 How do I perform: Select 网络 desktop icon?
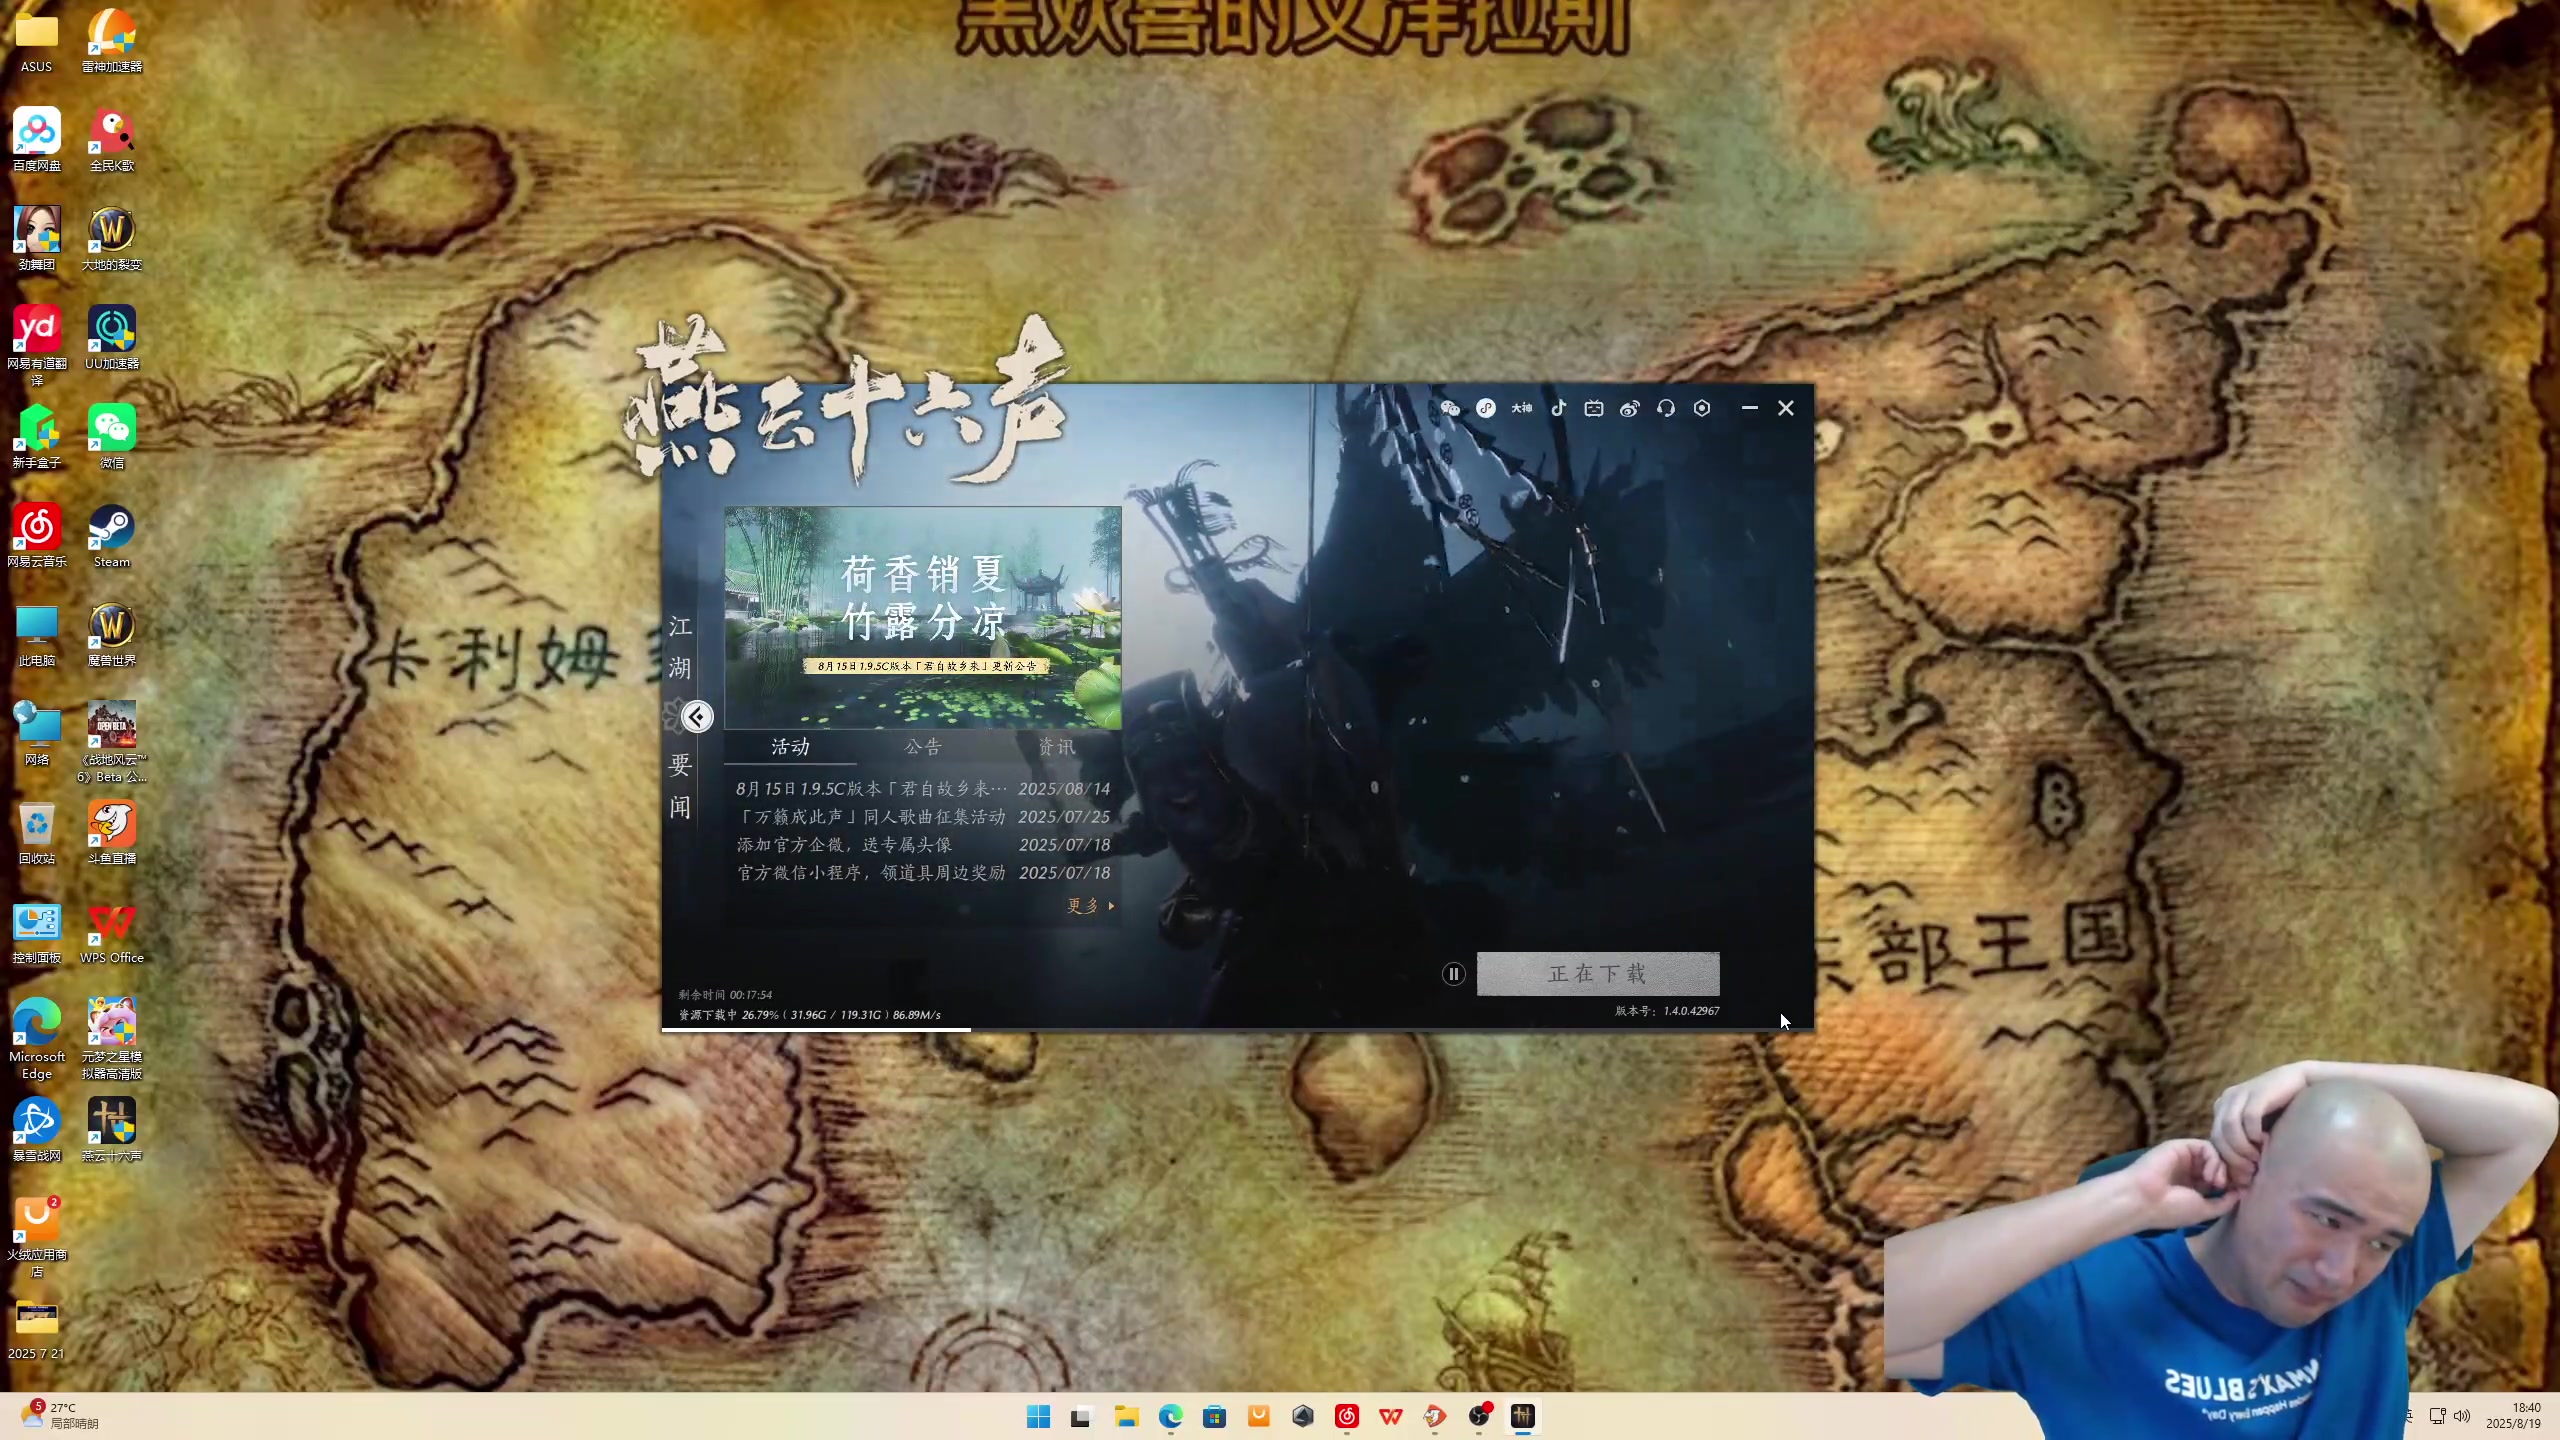click(x=37, y=734)
